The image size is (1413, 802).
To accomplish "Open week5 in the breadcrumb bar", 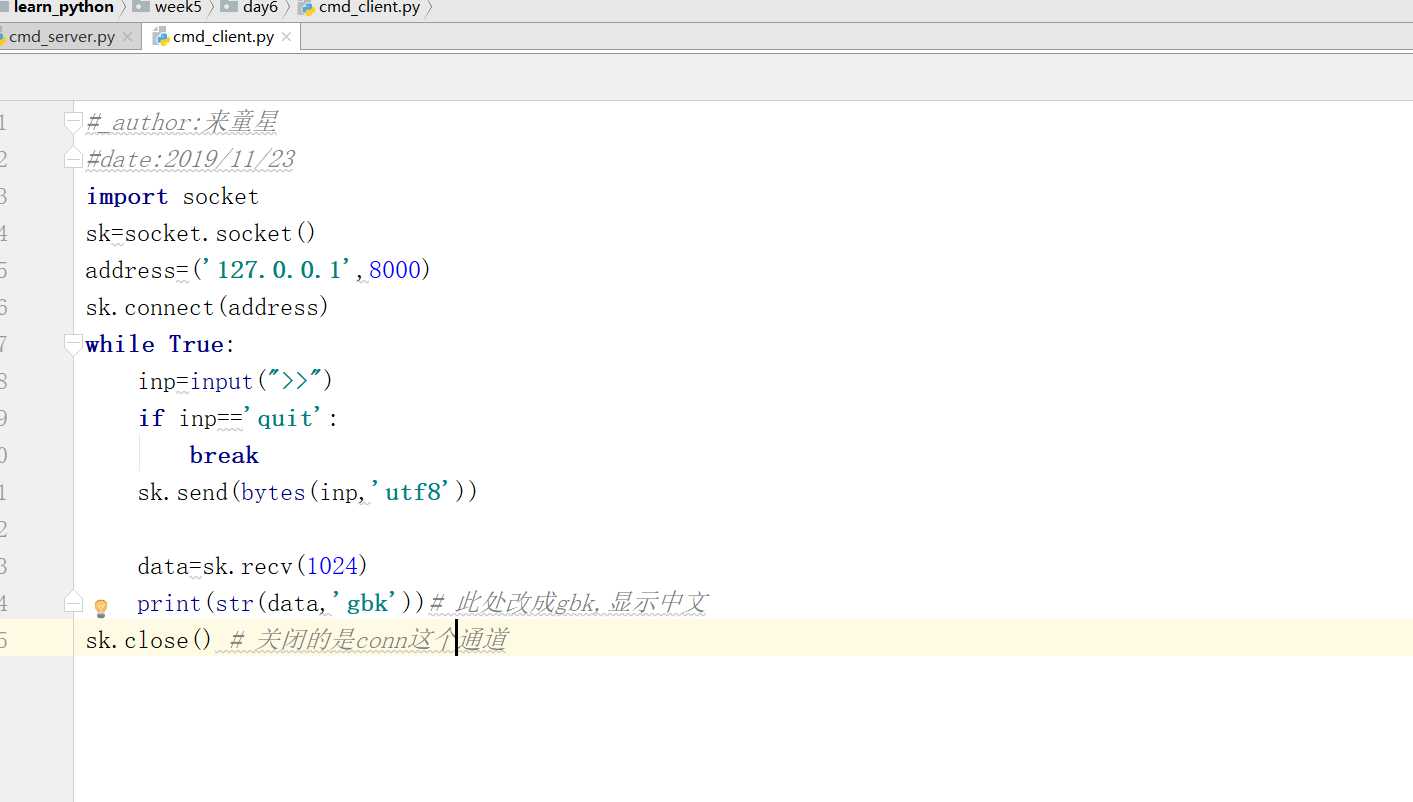I will 178,7.
